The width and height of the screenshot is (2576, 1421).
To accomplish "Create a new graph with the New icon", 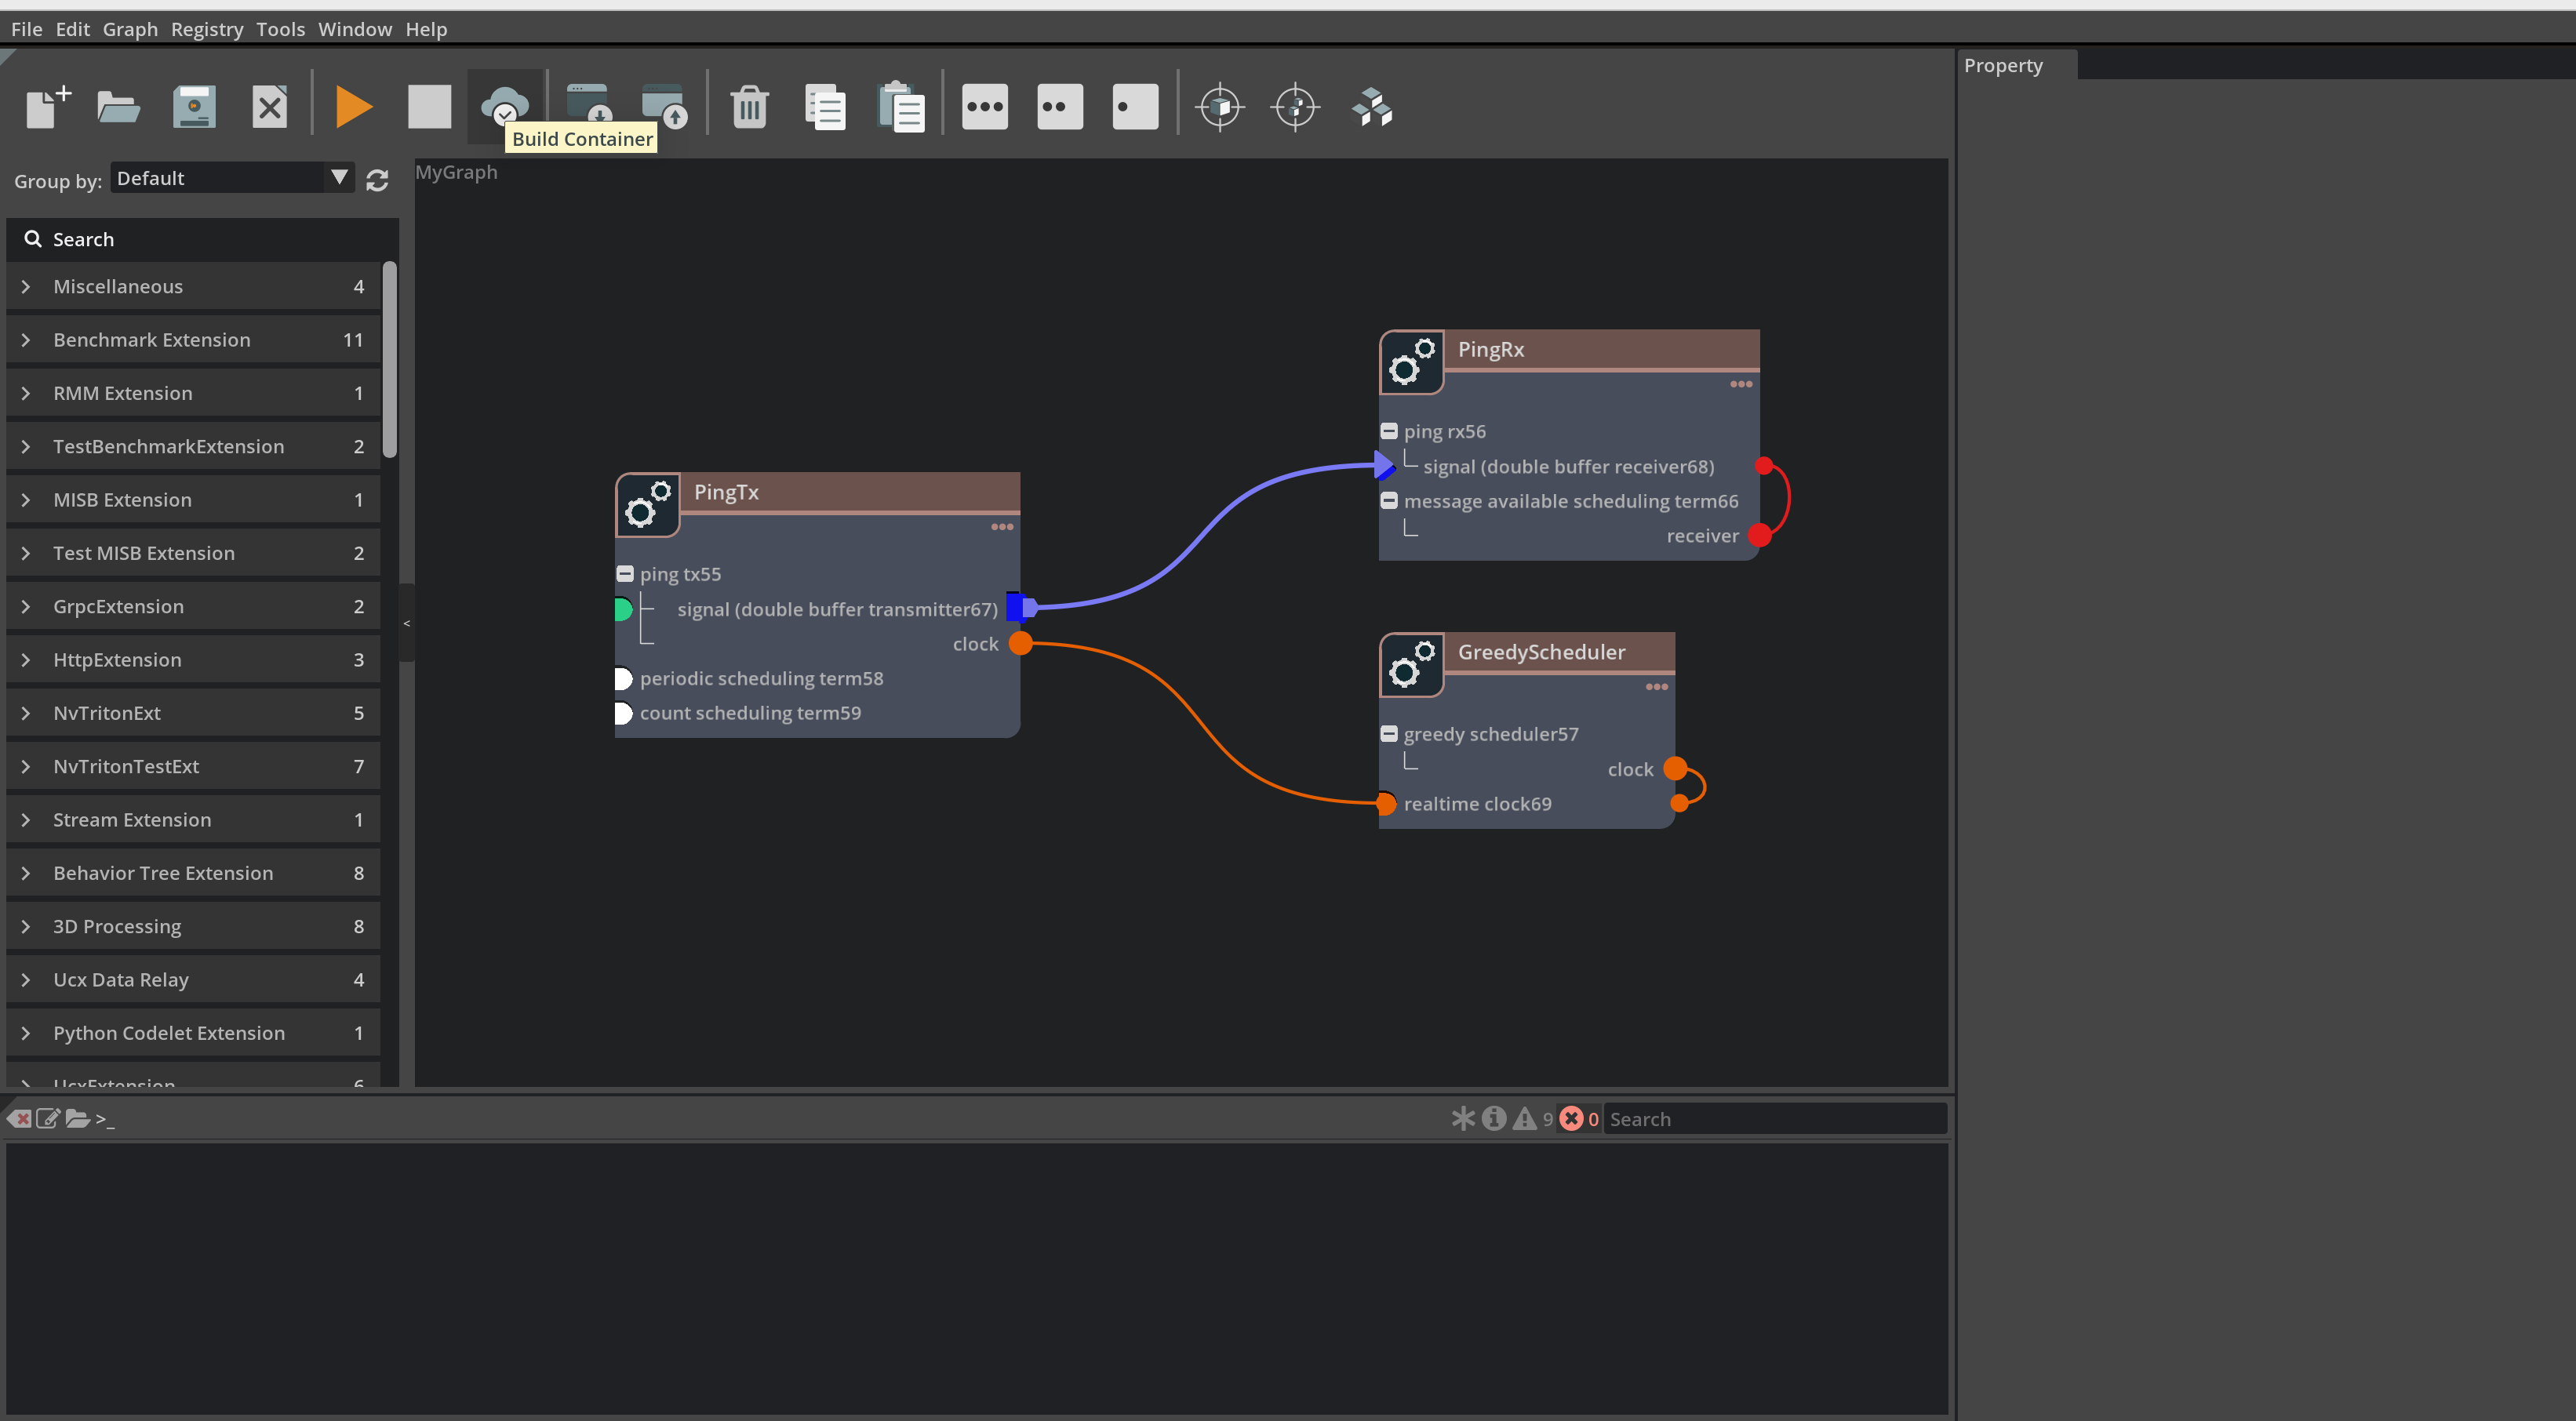I will click(47, 106).
